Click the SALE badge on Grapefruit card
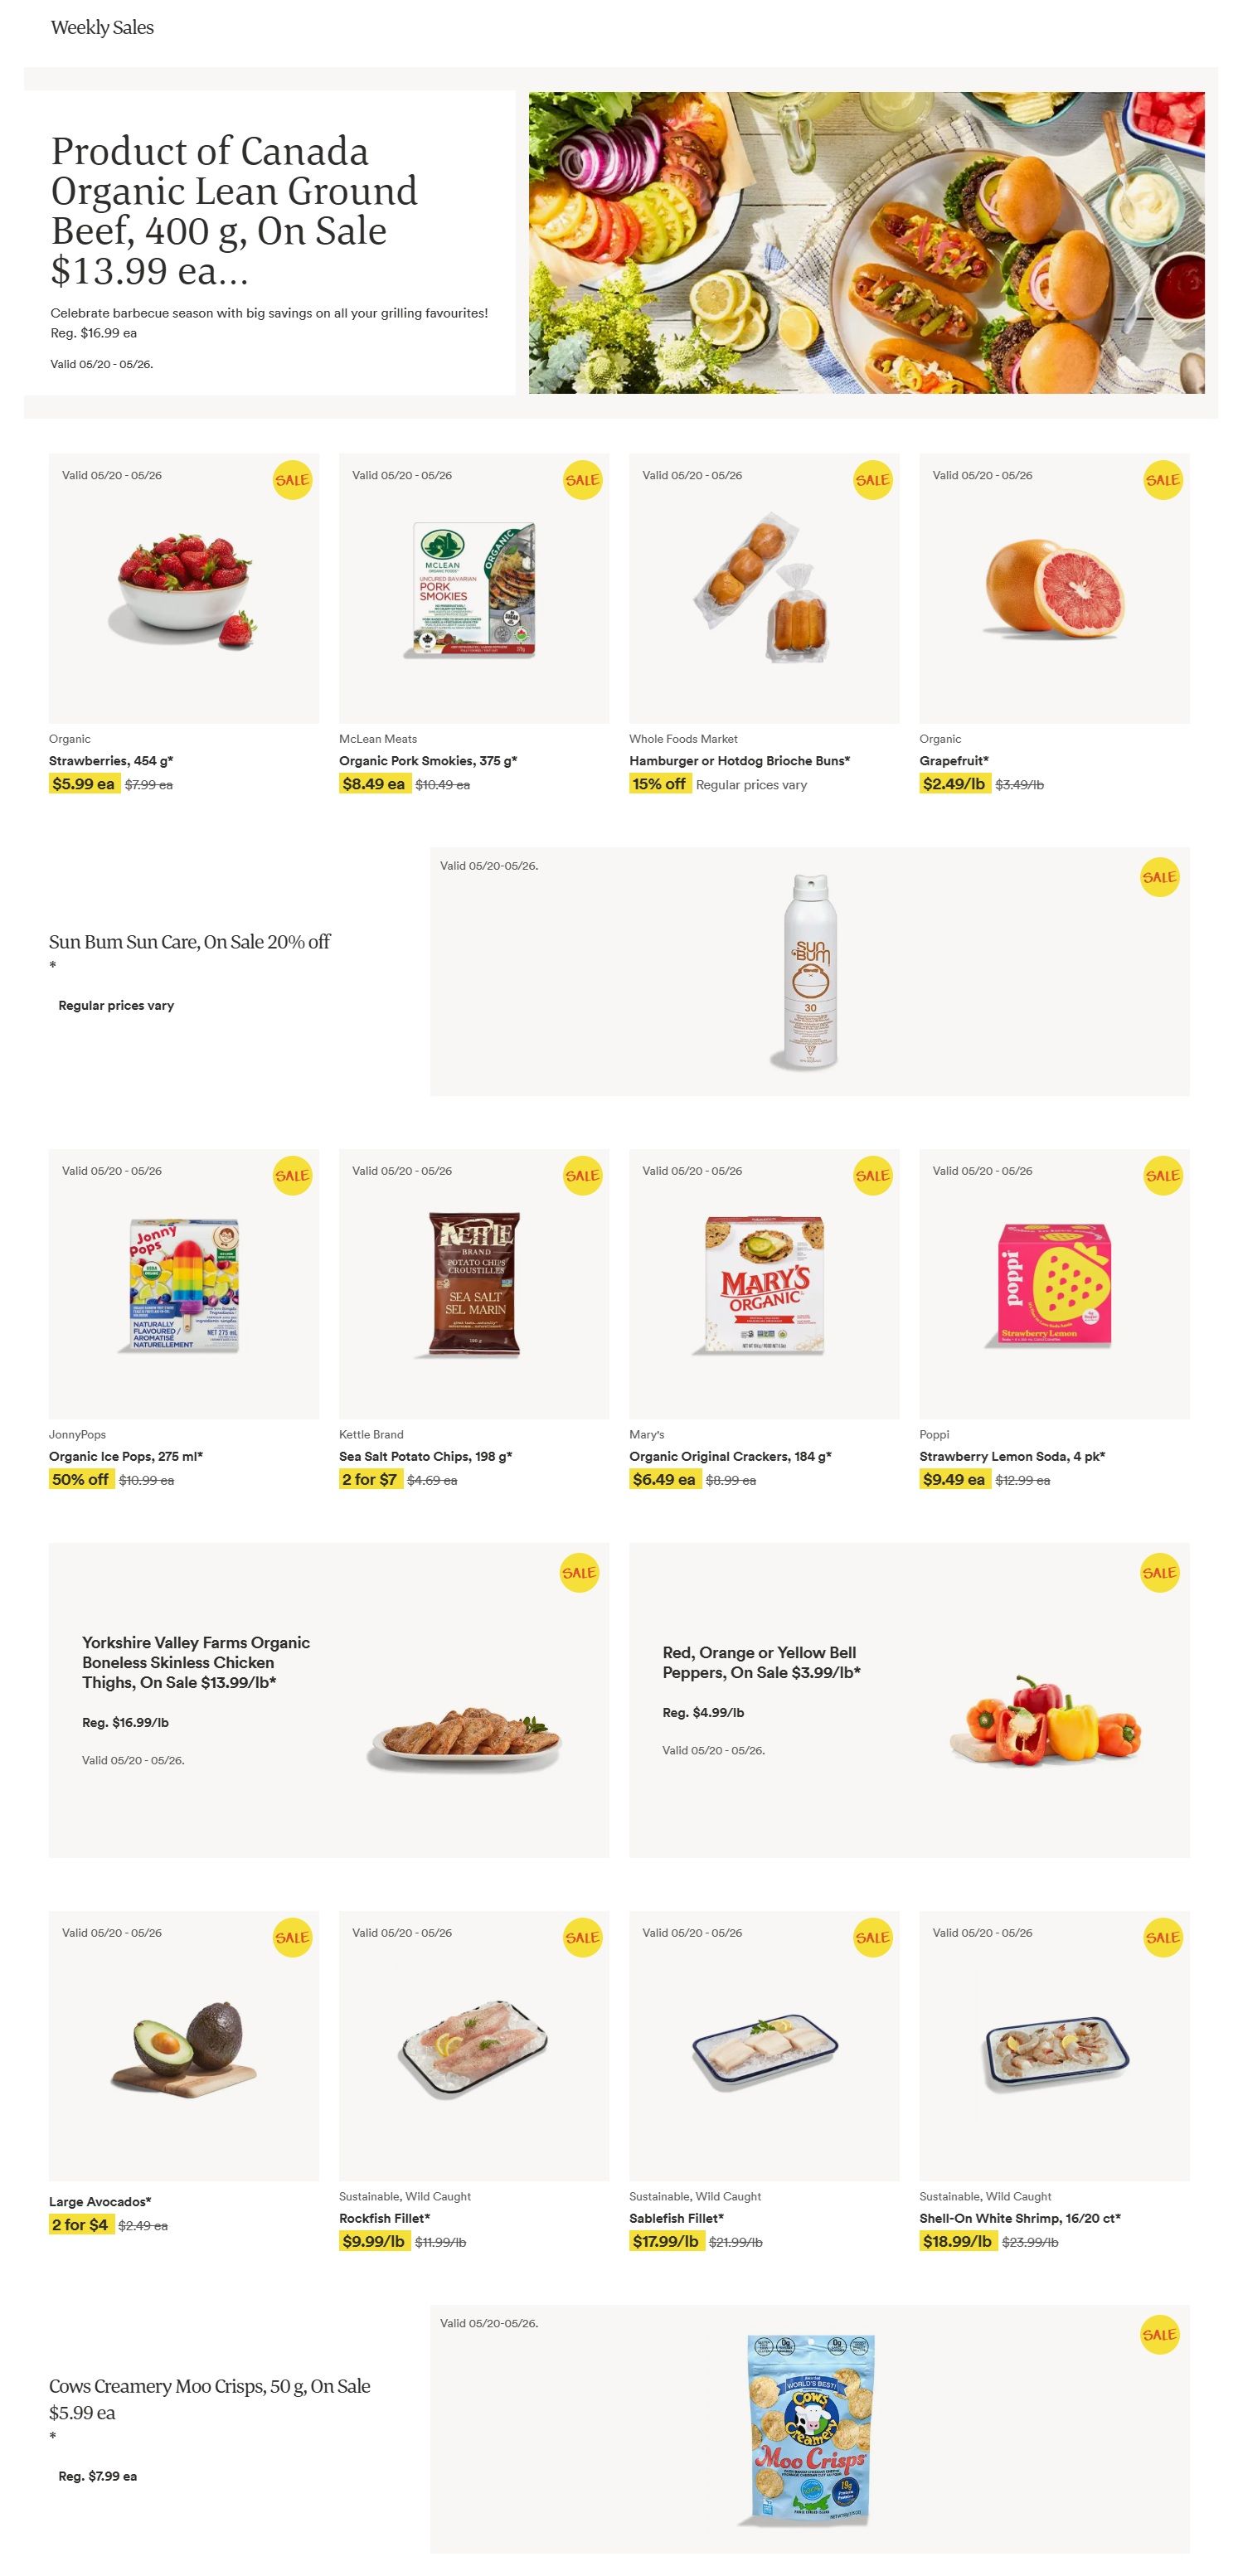1238x2576 pixels. [x=1162, y=480]
